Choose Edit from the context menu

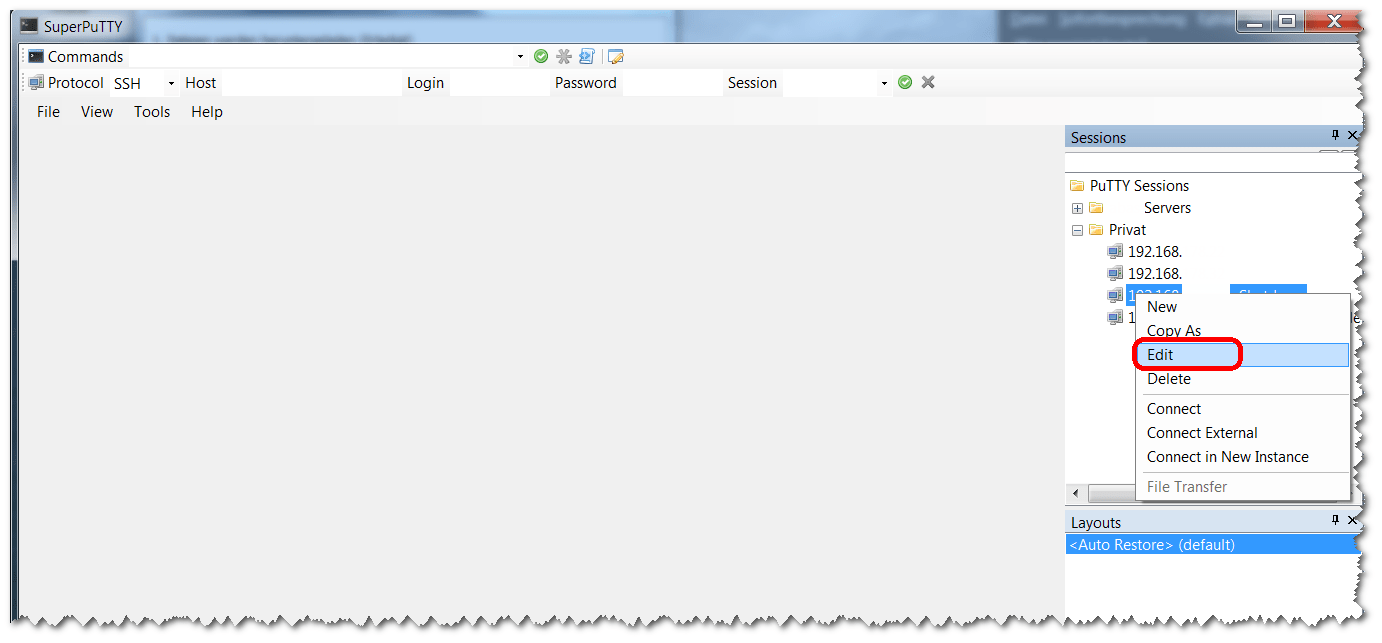pyautogui.click(x=1160, y=355)
